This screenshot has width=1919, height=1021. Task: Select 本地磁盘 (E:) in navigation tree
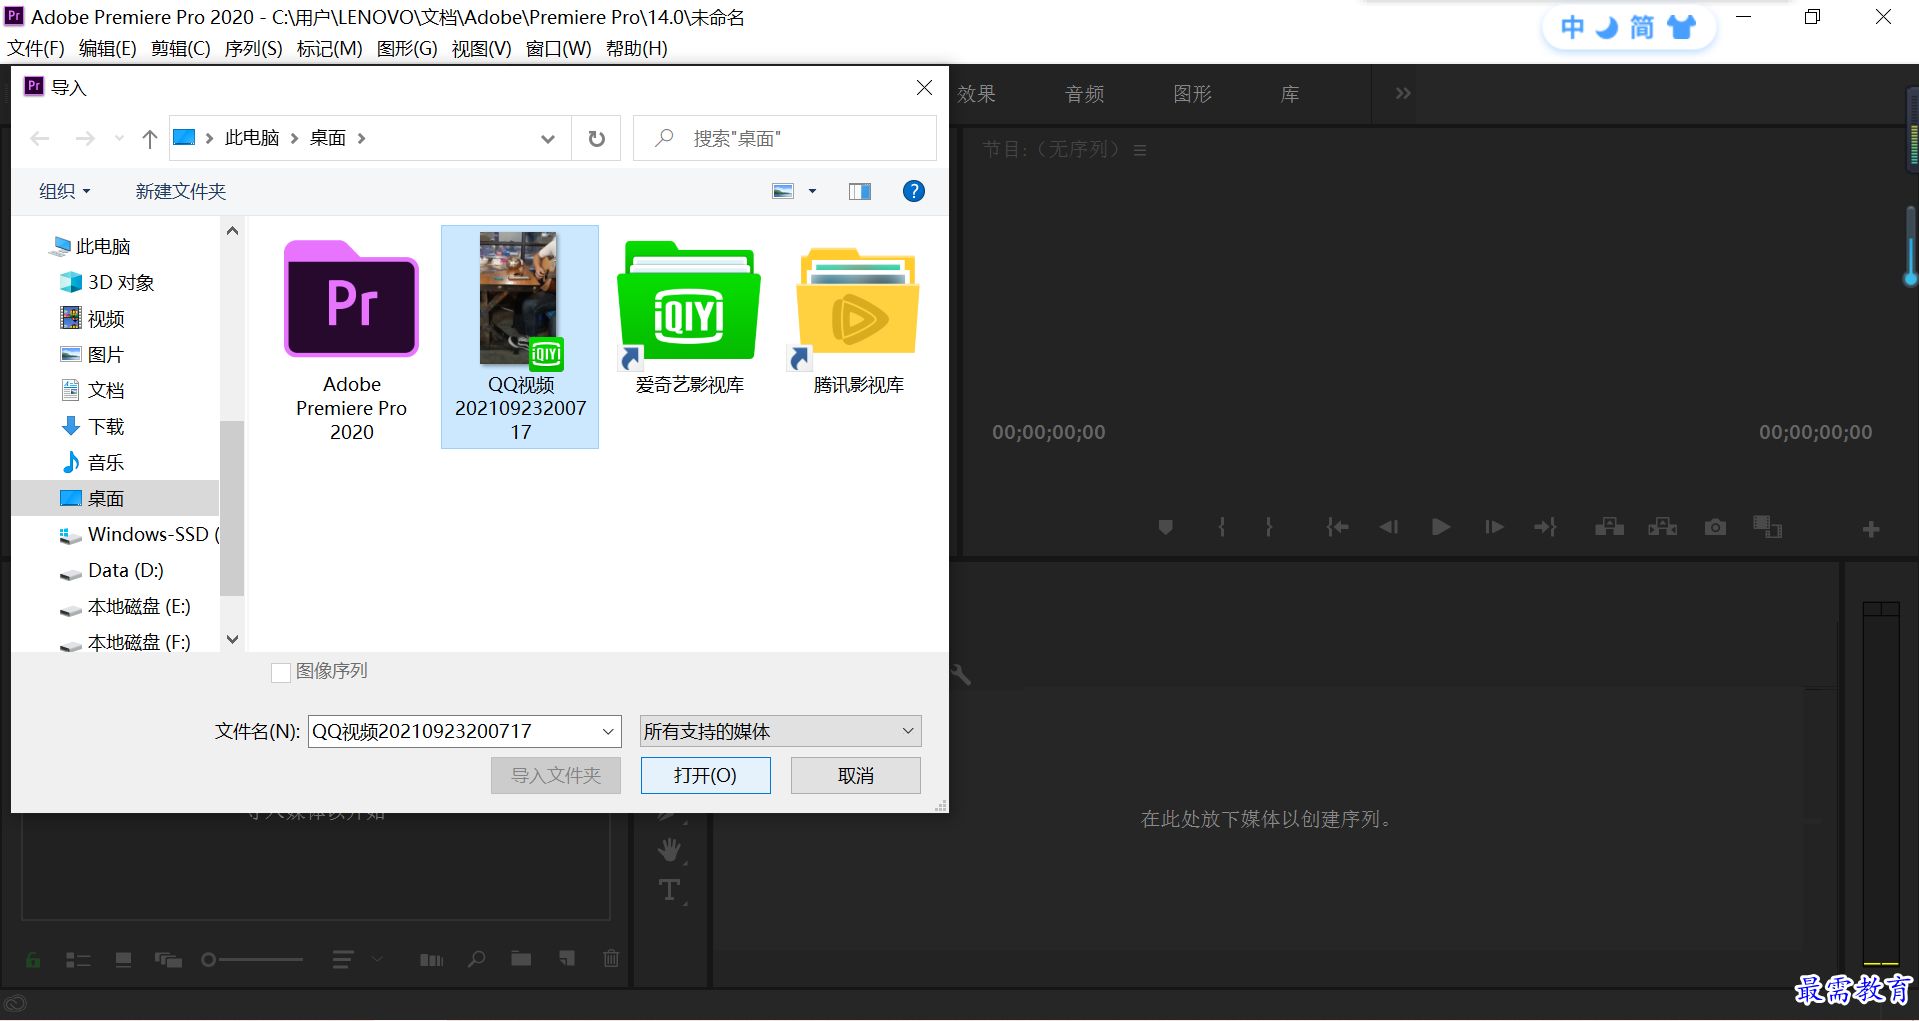(x=125, y=606)
